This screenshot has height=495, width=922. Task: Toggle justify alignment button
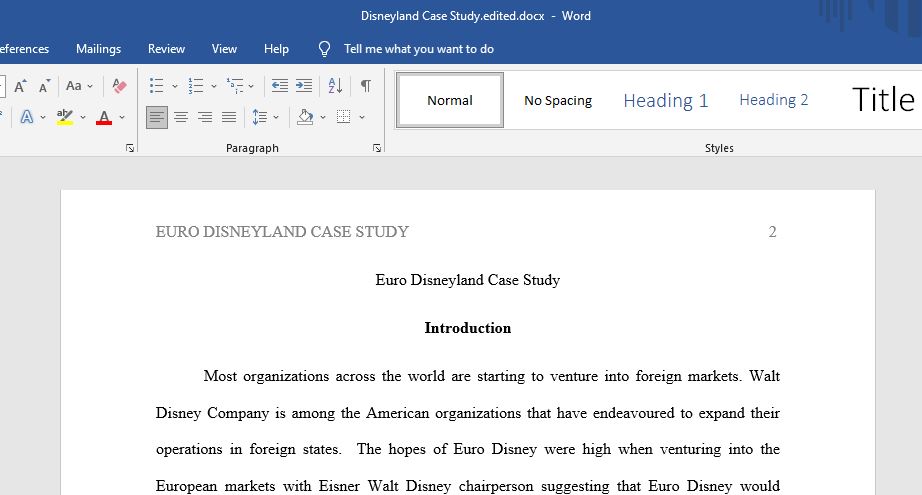click(x=229, y=117)
